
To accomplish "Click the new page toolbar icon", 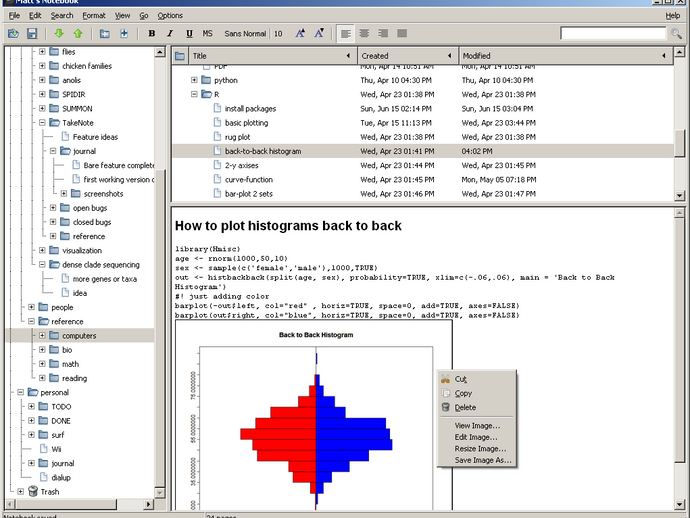I will pos(124,33).
